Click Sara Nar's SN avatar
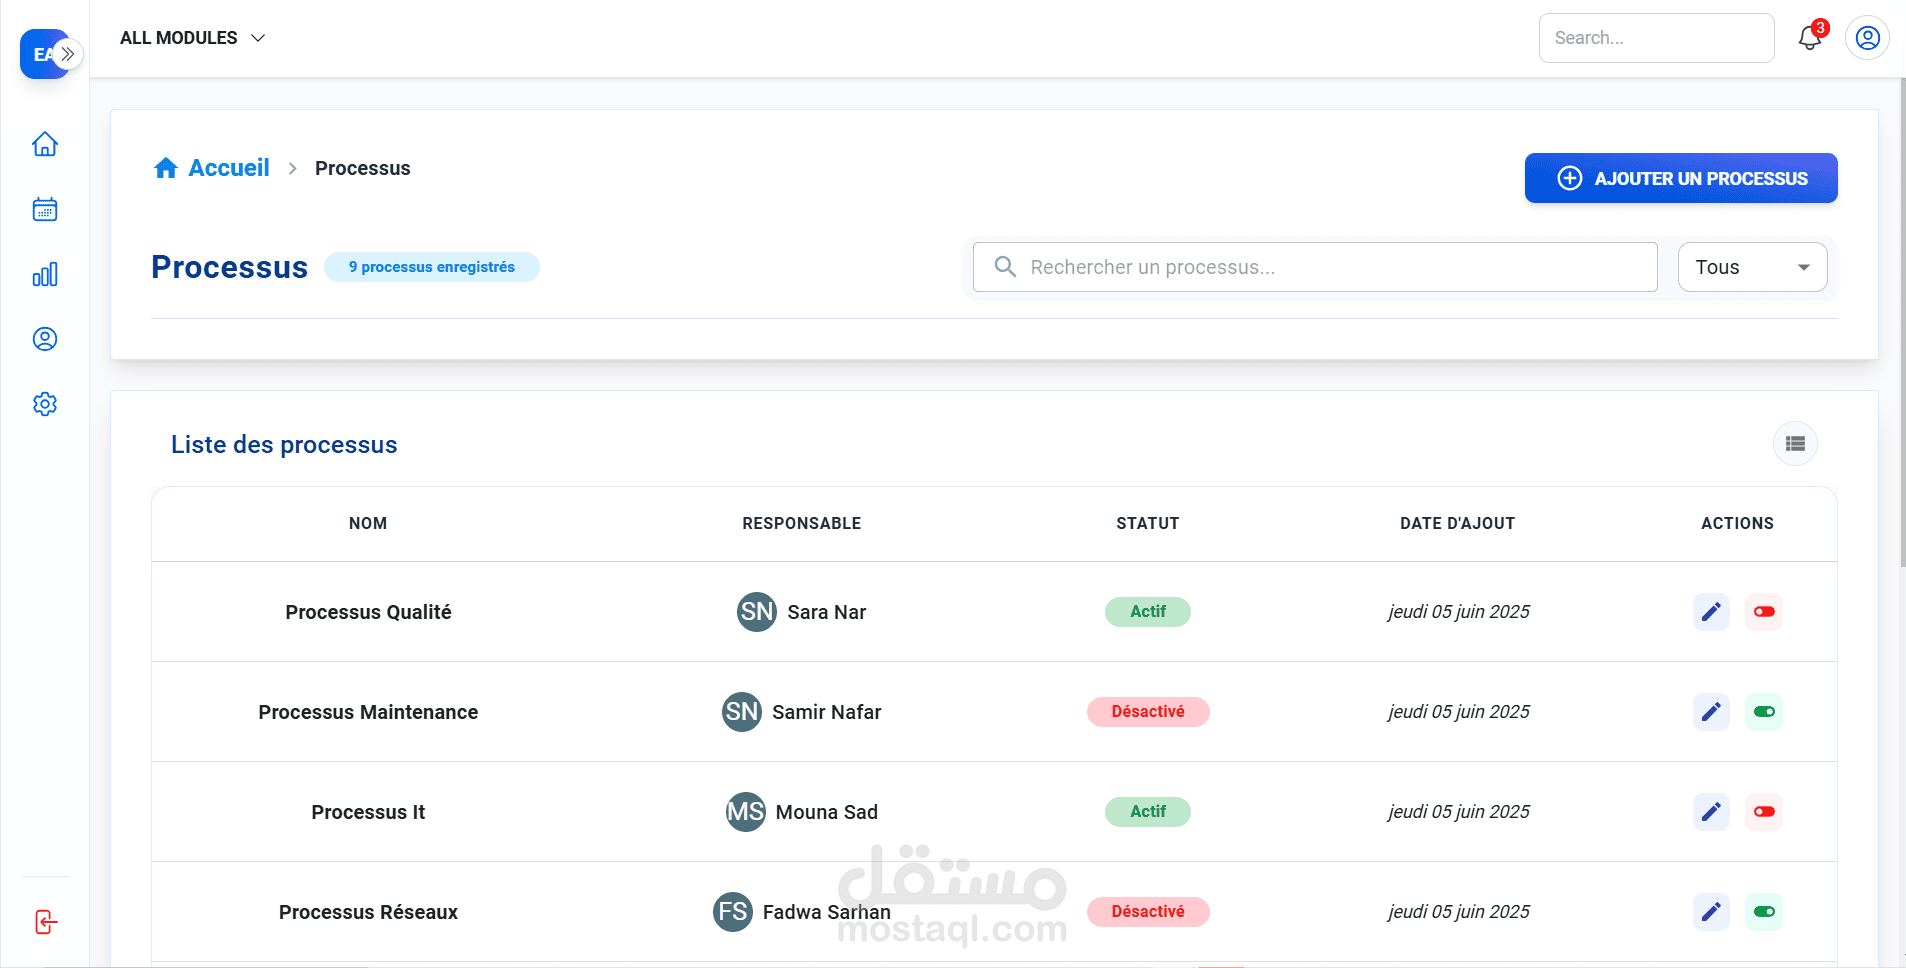 pyautogui.click(x=757, y=612)
